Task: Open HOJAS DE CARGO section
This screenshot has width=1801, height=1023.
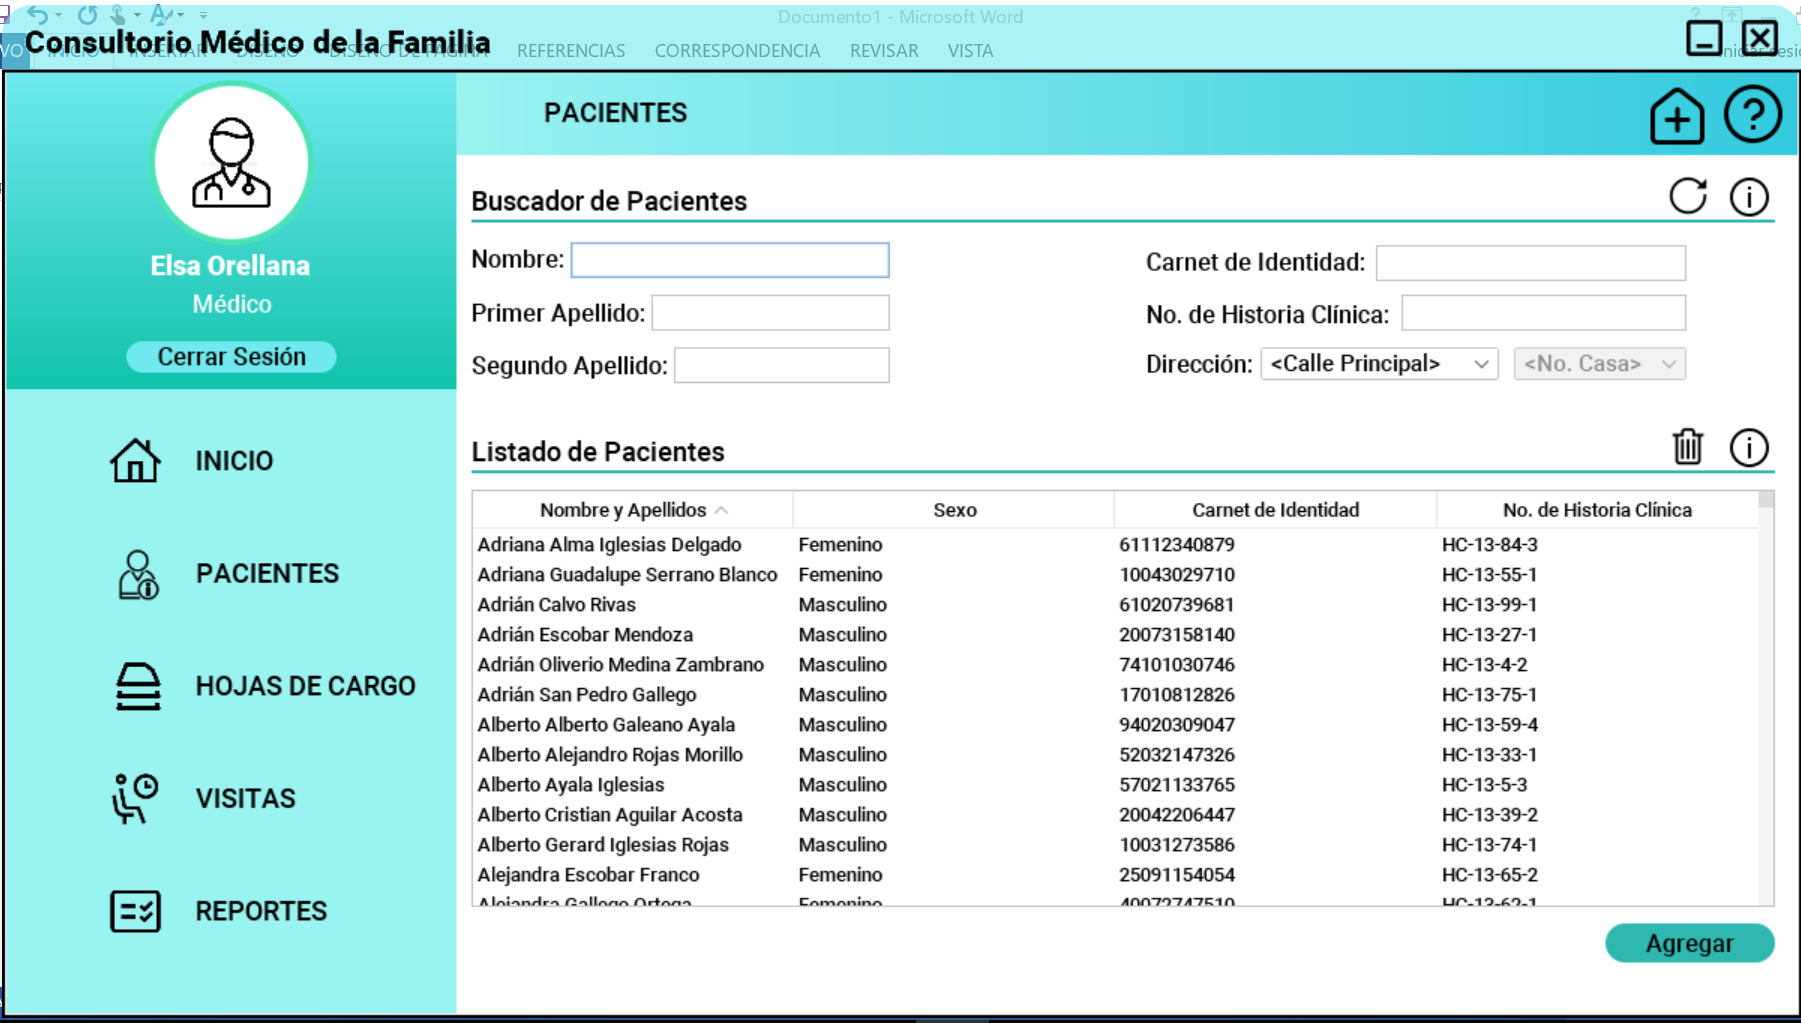Action: pos(305,686)
